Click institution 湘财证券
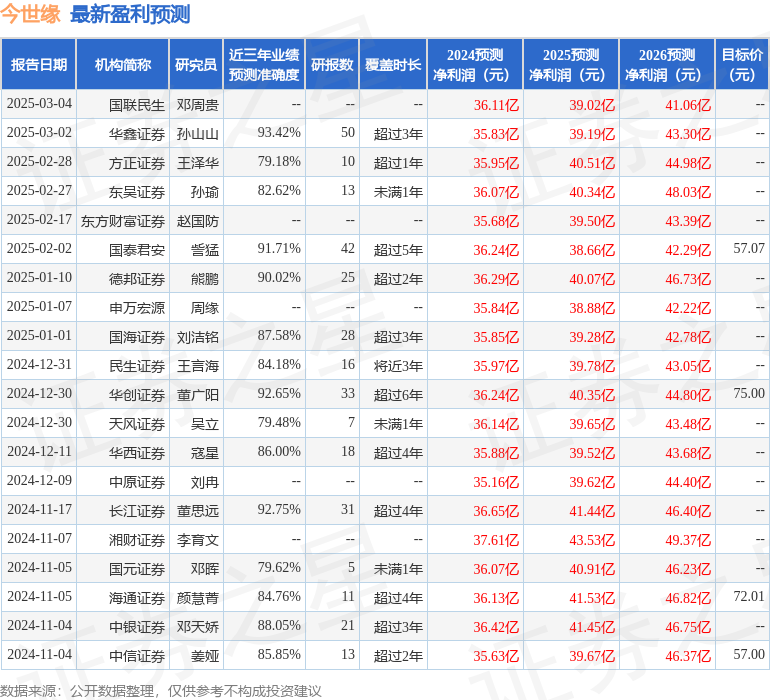The image size is (770, 700). click(137, 540)
